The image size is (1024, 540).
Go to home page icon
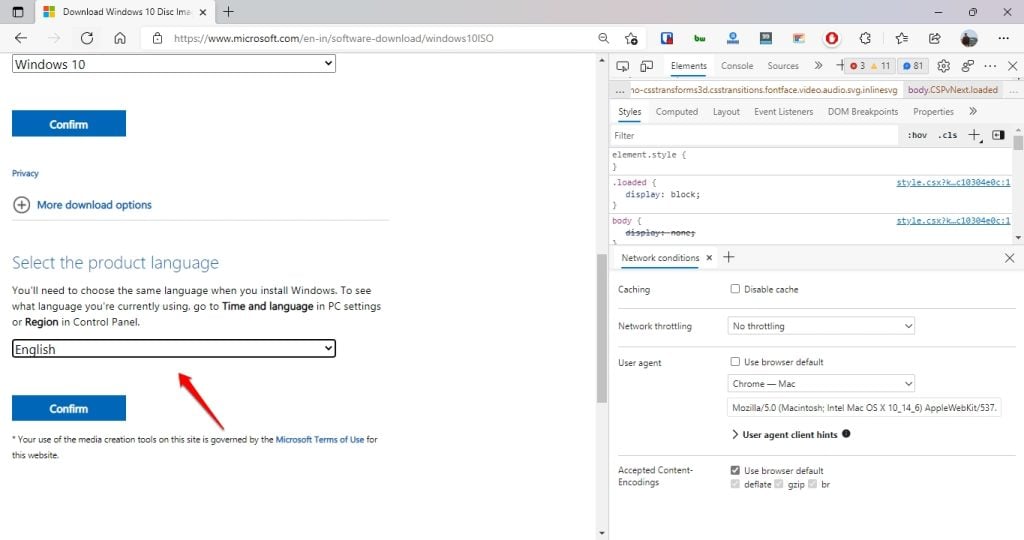(120, 39)
